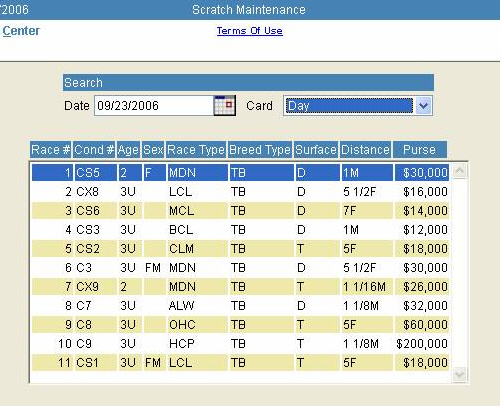
Task: Open the Terms Of Use link
Action: pyautogui.click(x=250, y=31)
